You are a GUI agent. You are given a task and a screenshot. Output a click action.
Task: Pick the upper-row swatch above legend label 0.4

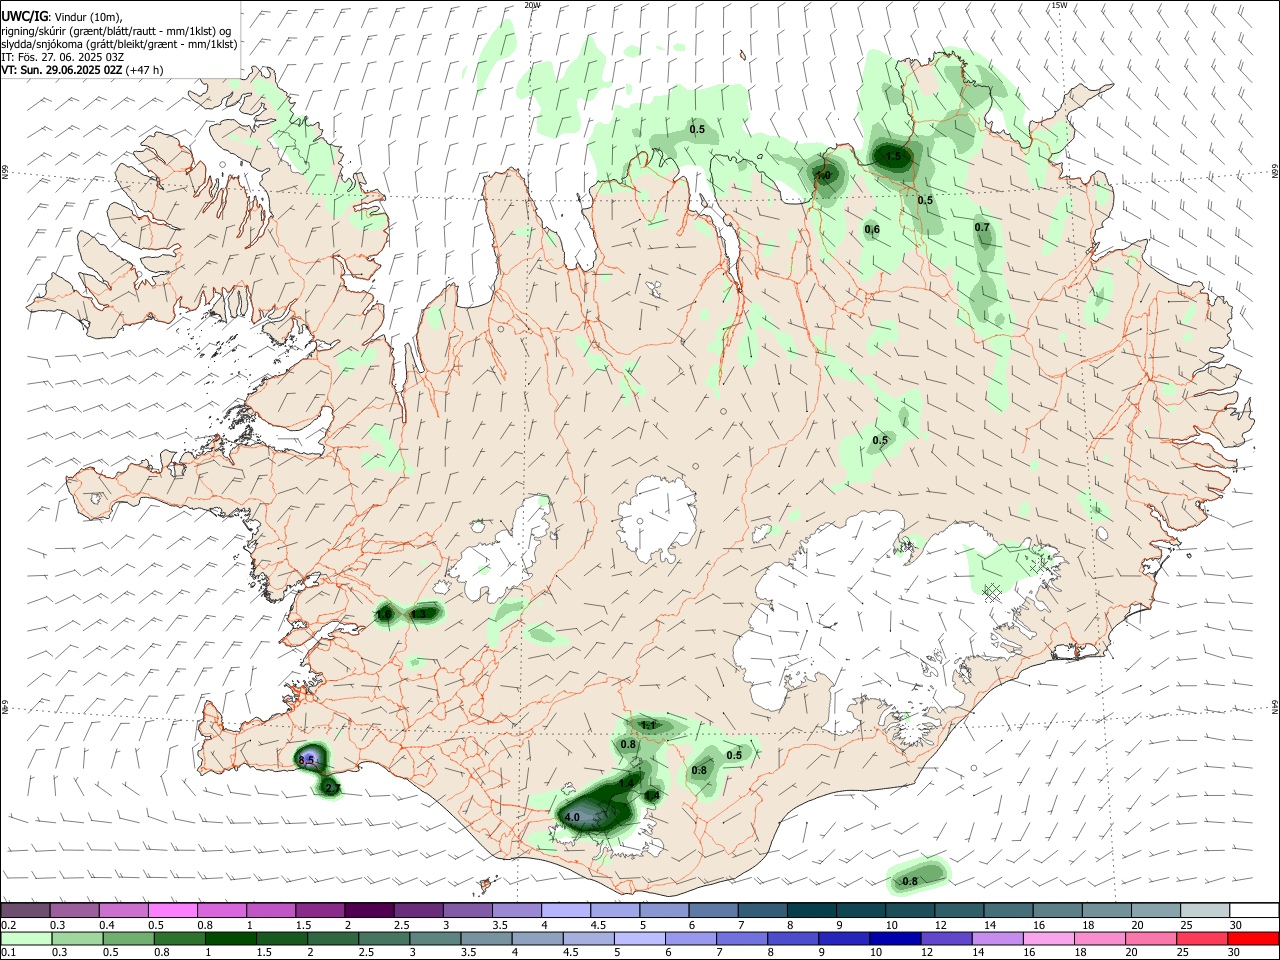tap(123, 910)
